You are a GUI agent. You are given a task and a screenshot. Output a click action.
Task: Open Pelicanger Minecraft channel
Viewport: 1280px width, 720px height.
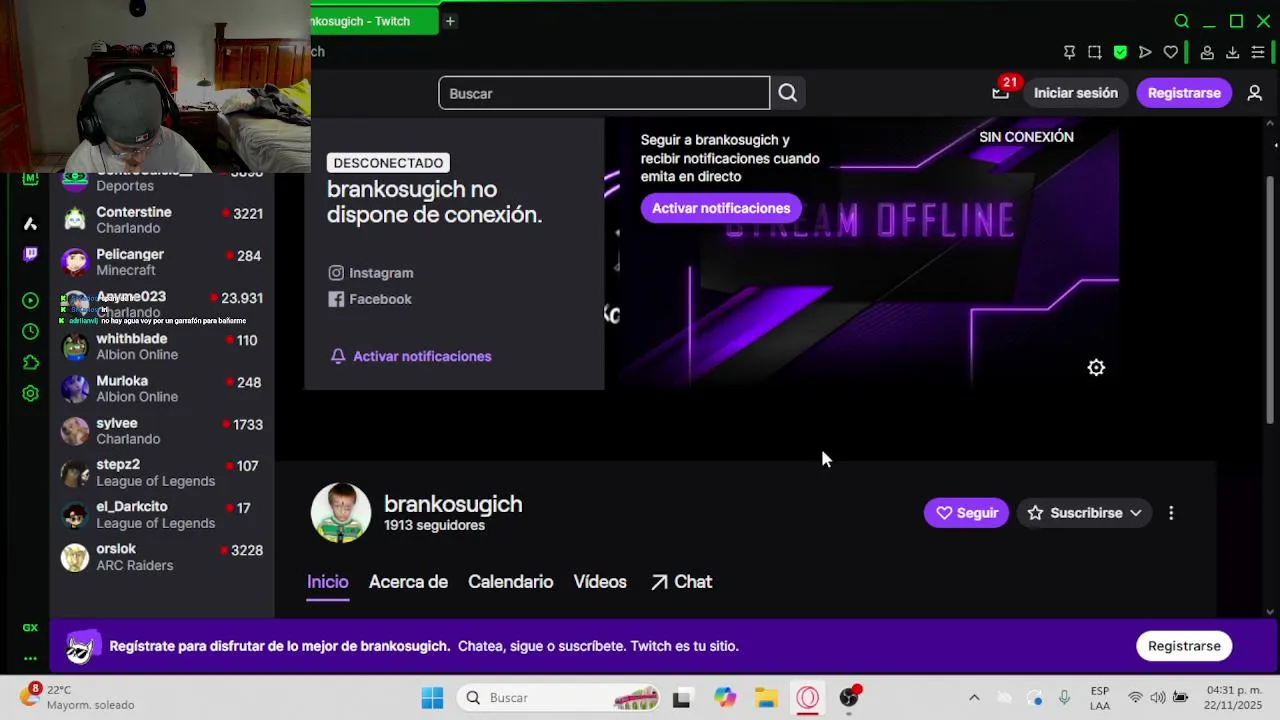(162, 262)
